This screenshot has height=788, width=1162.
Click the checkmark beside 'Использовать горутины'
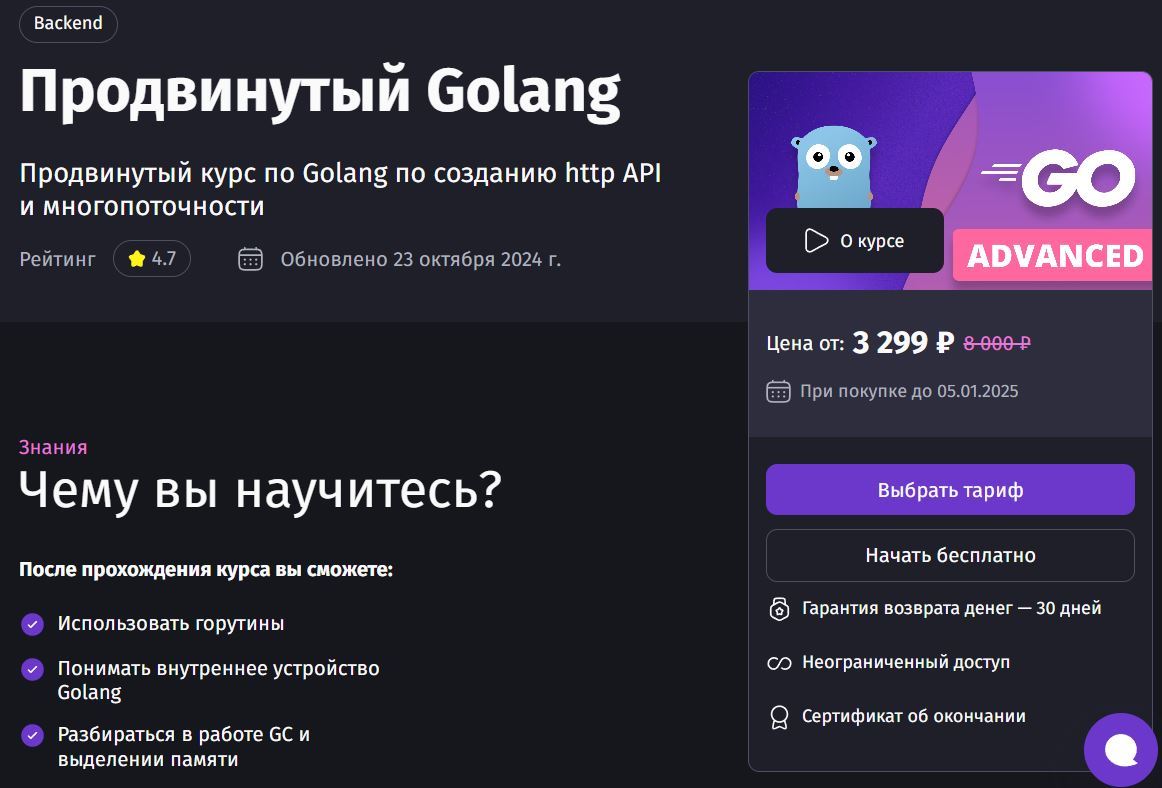32,624
